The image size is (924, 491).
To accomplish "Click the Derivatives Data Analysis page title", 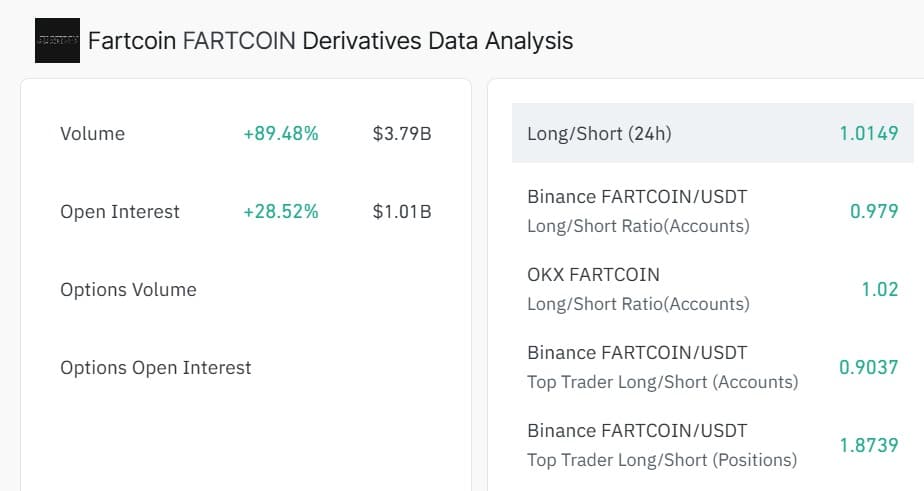I will [x=330, y=41].
